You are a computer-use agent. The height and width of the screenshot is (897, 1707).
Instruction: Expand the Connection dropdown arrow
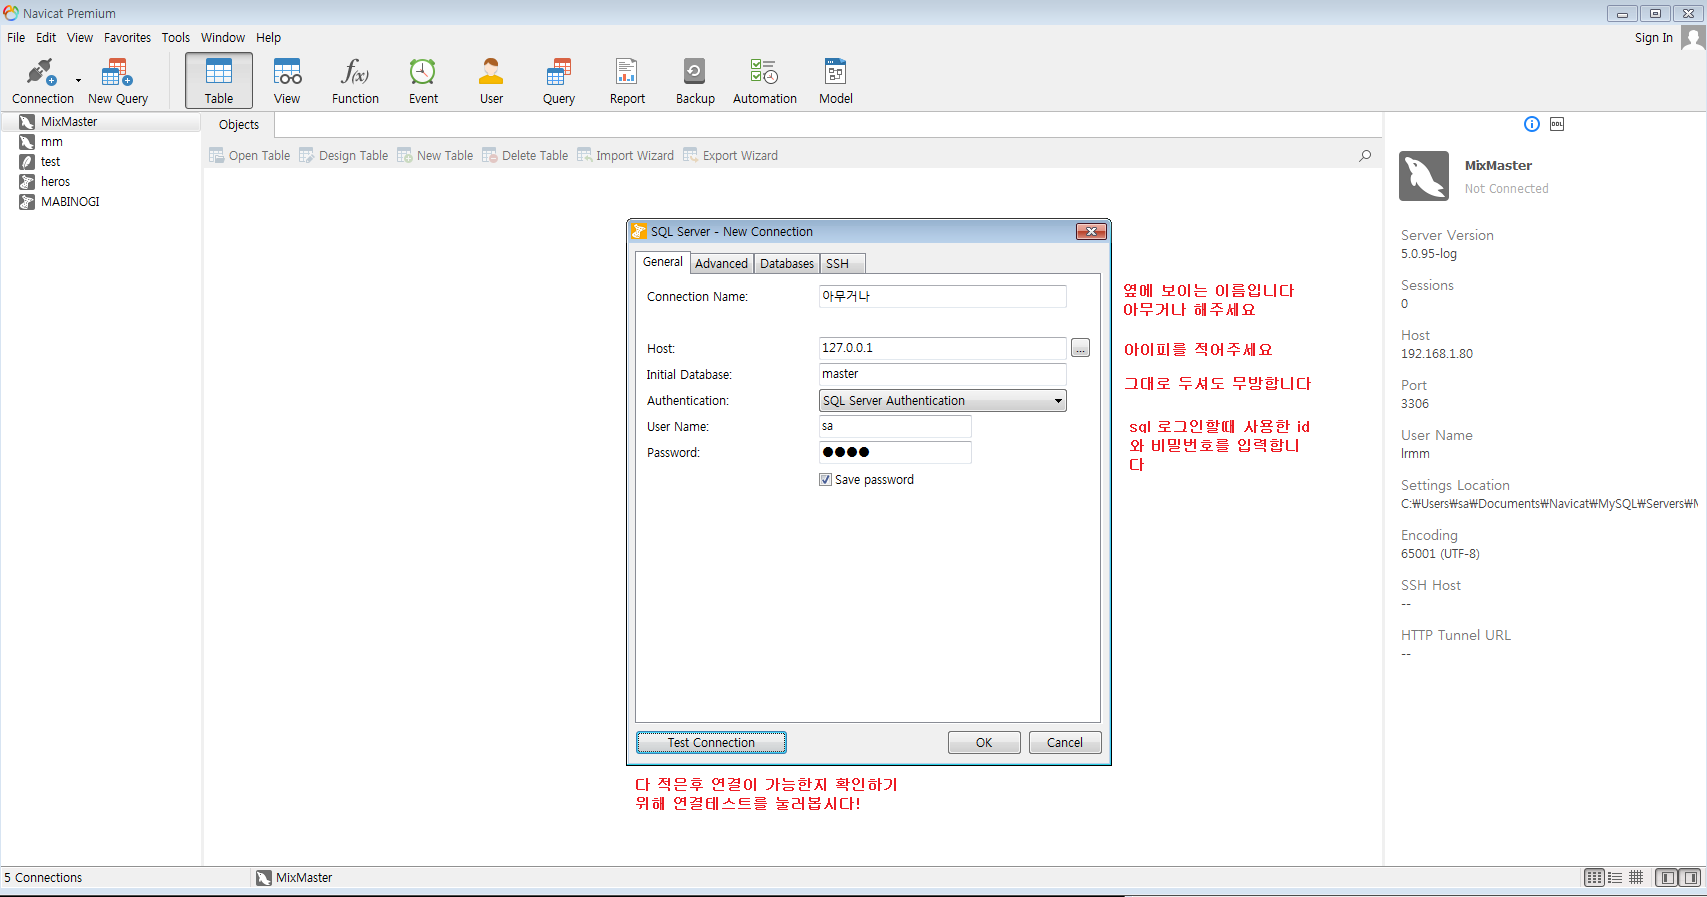click(x=78, y=81)
